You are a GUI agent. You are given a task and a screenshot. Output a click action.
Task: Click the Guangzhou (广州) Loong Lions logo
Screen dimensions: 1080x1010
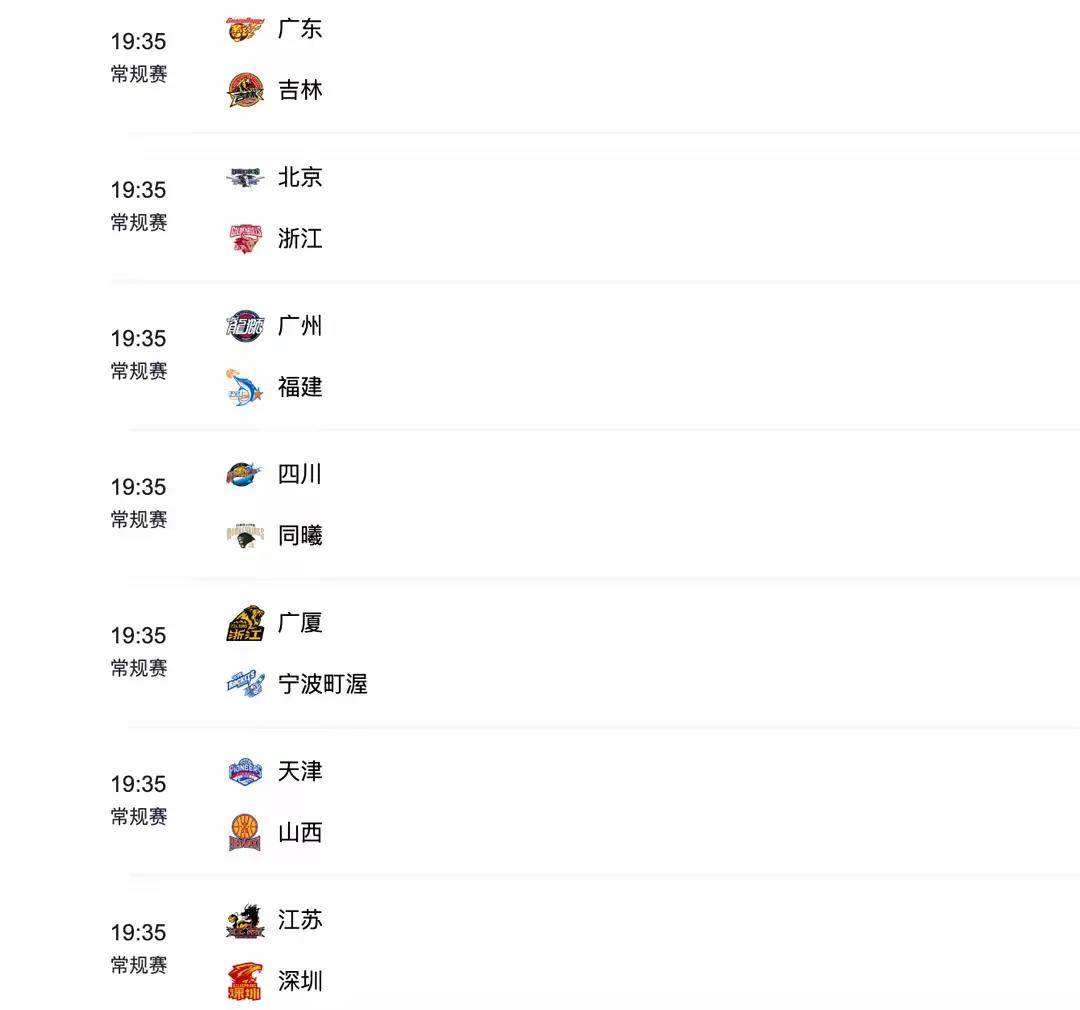click(245, 326)
